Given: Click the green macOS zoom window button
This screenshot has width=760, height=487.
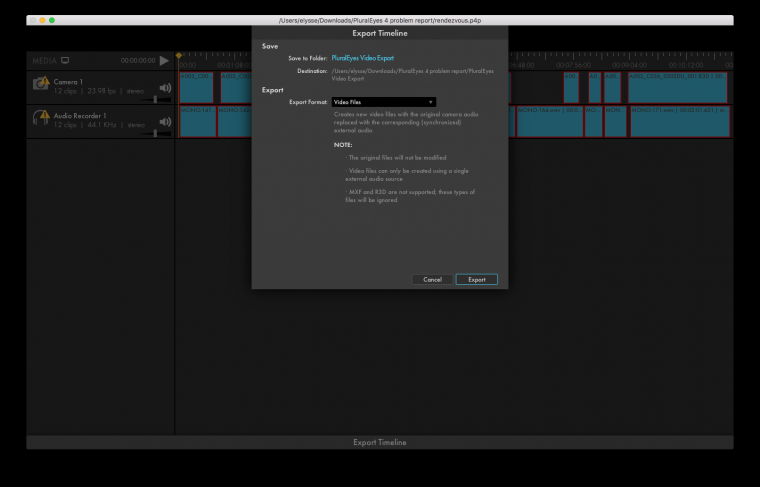Looking at the screenshot, I should click(x=52, y=20).
